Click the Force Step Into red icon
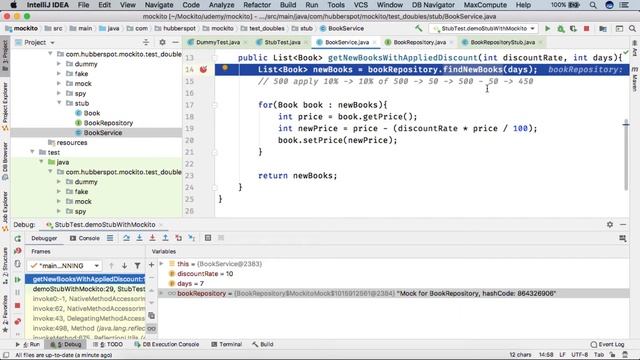This screenshot has height=360, width=640. (x=152, y=238)
